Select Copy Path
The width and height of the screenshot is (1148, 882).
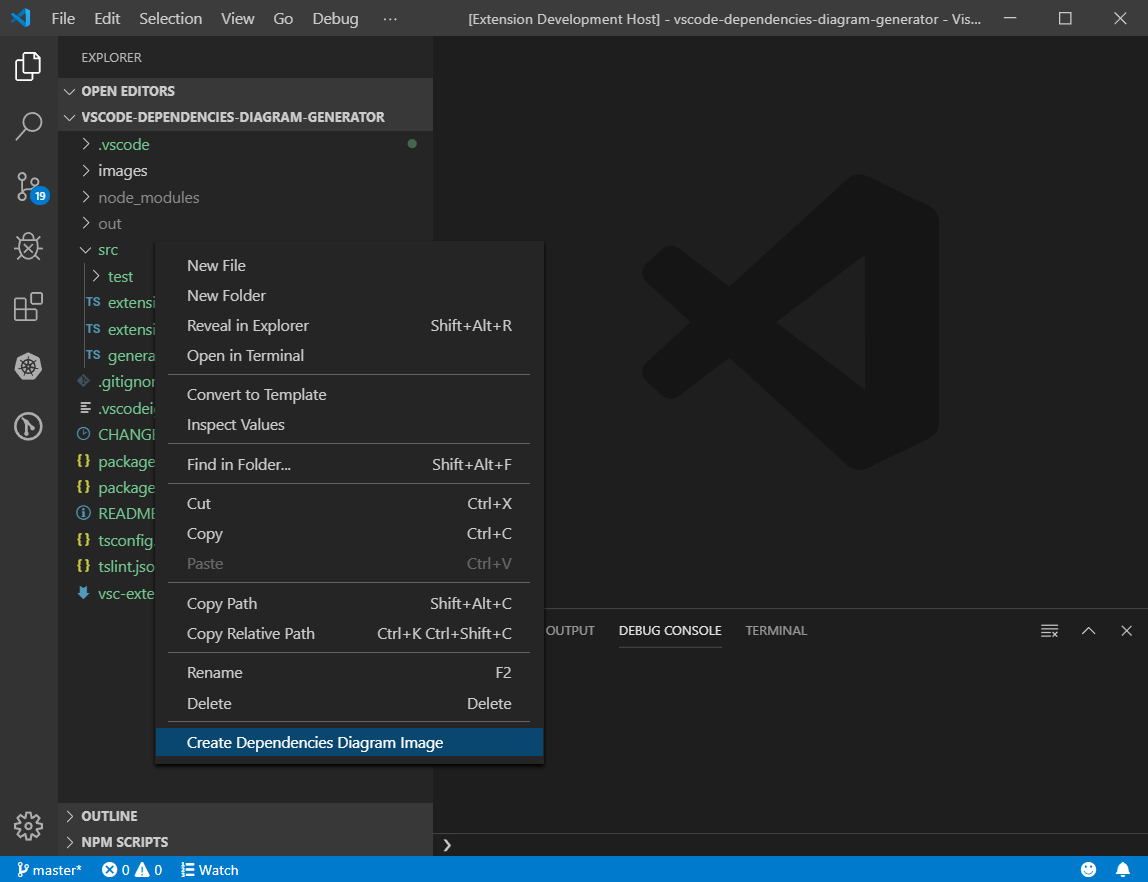[x=349, y=604]
